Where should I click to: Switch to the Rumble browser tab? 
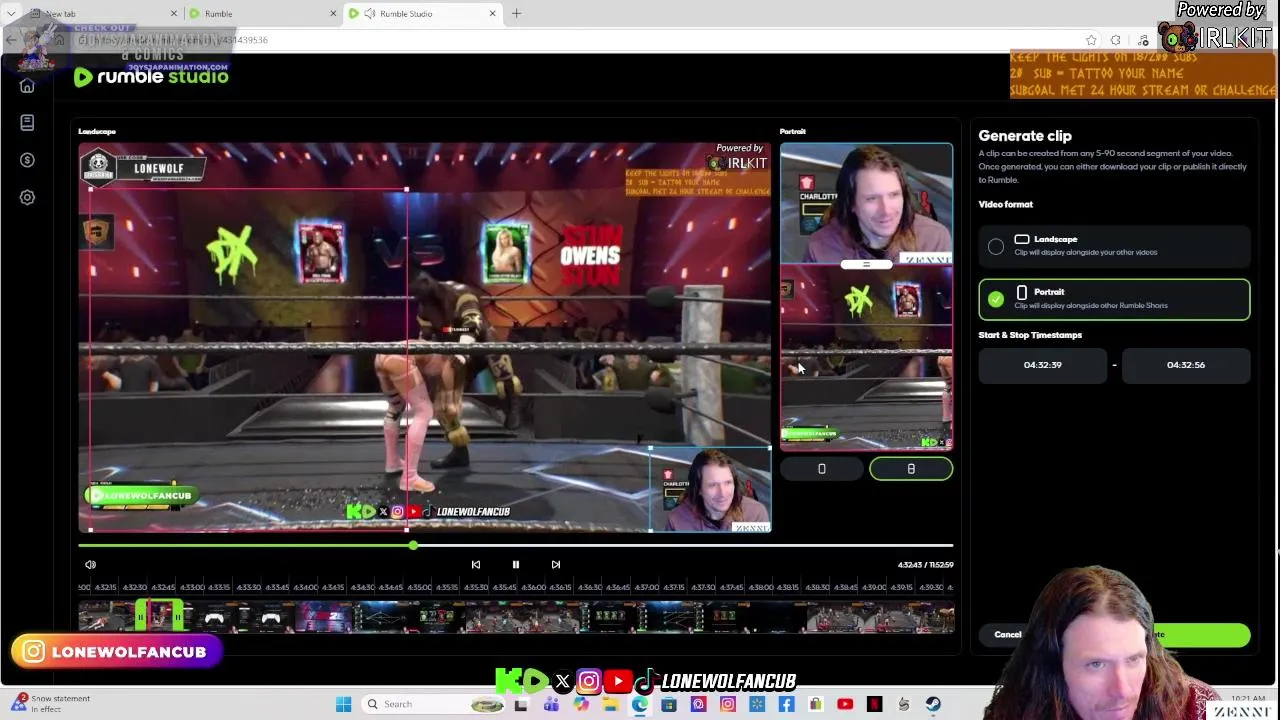tap(260, 14)
